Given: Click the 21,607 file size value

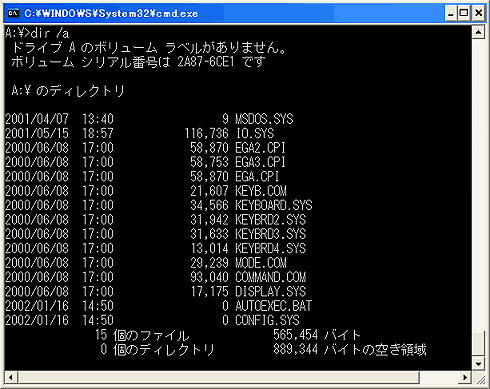Looking at the screenshot, I should click(210, 191).
